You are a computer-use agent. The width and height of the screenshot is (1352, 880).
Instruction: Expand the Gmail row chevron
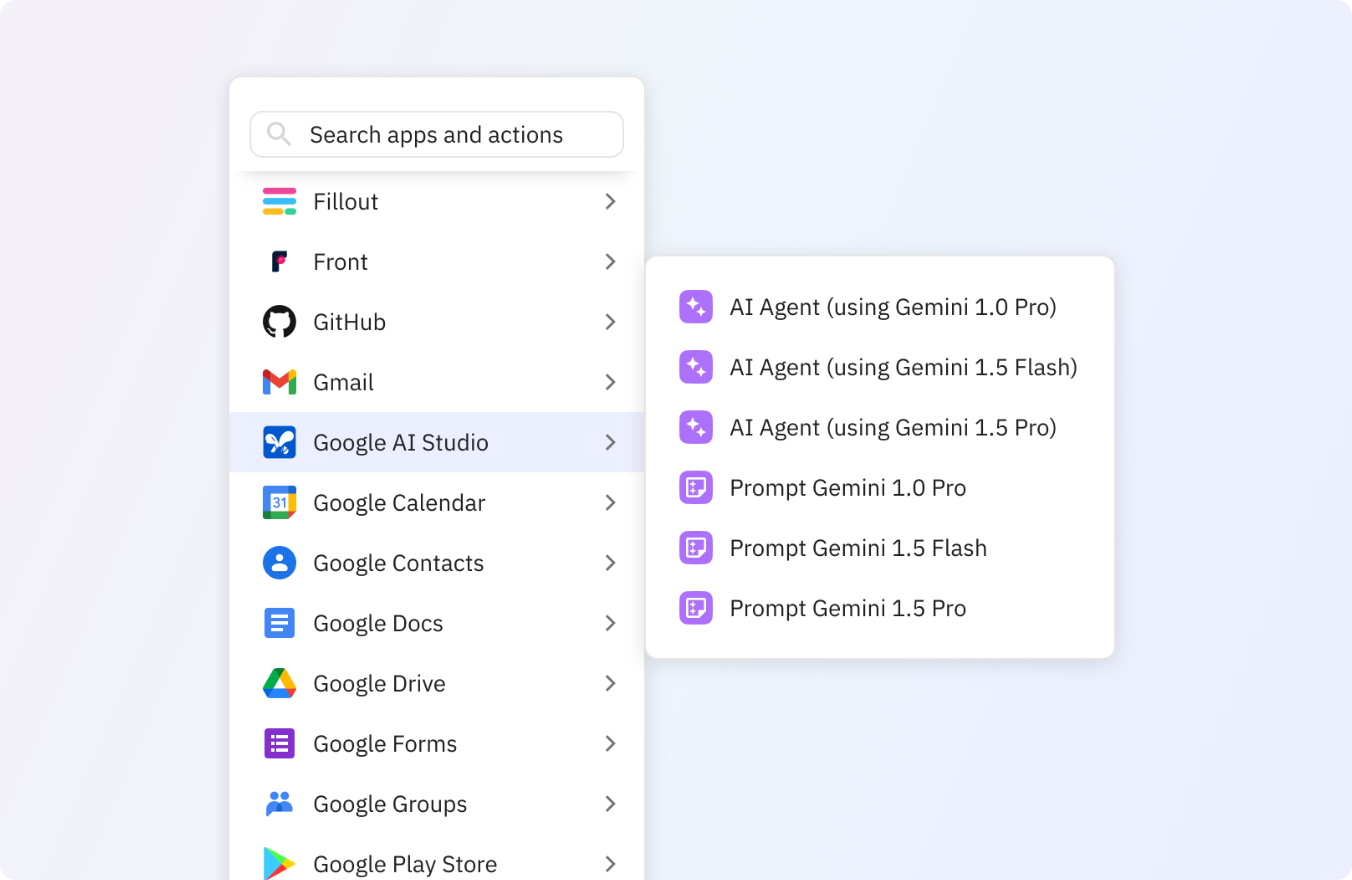tap(610, 382)
